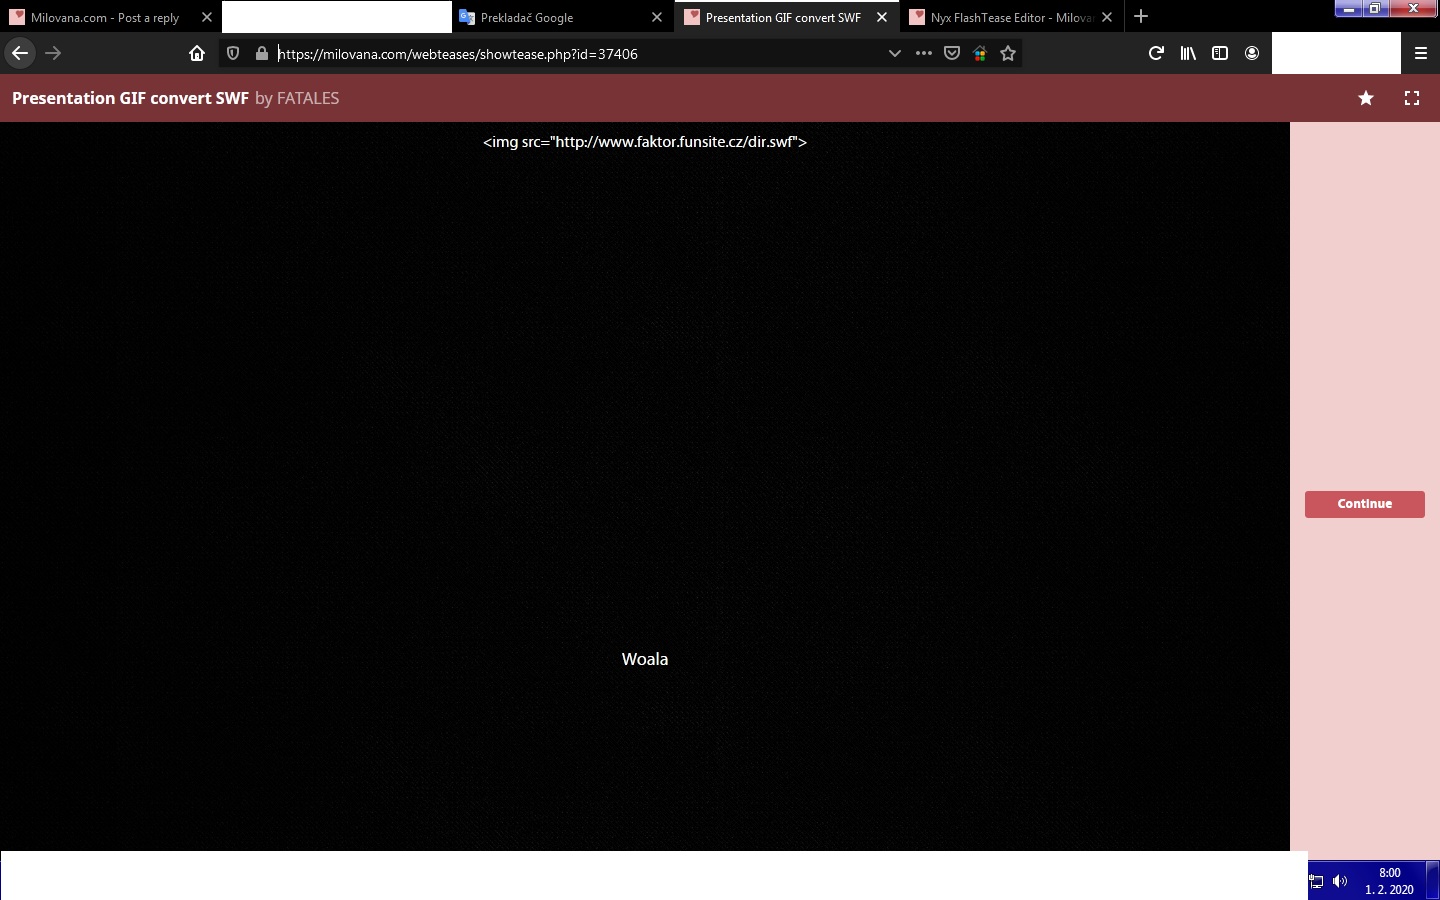Click the img src code text
Viewport: 1440px width, 900px height.
[x=645, y=142]
